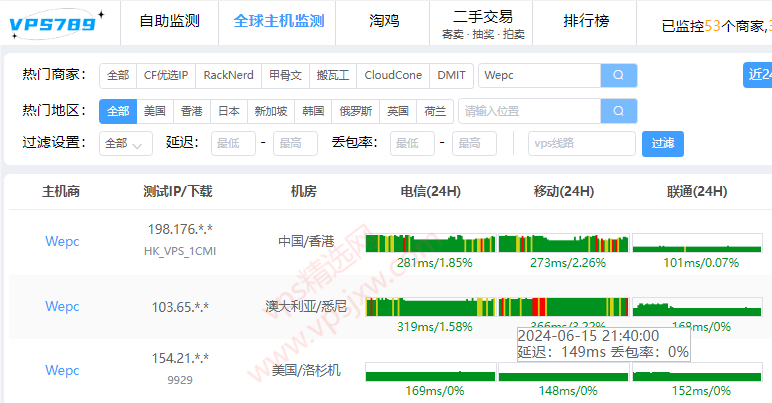Open the 二手交易 nav tab

click(482, 17)
